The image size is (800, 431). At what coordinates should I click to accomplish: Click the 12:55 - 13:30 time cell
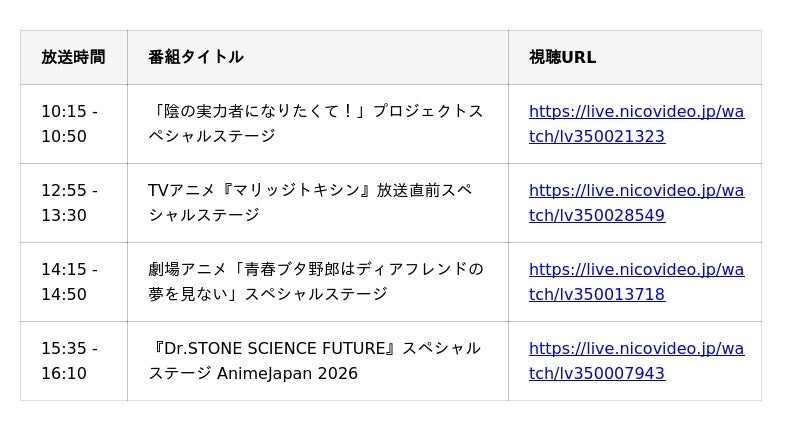69,203
